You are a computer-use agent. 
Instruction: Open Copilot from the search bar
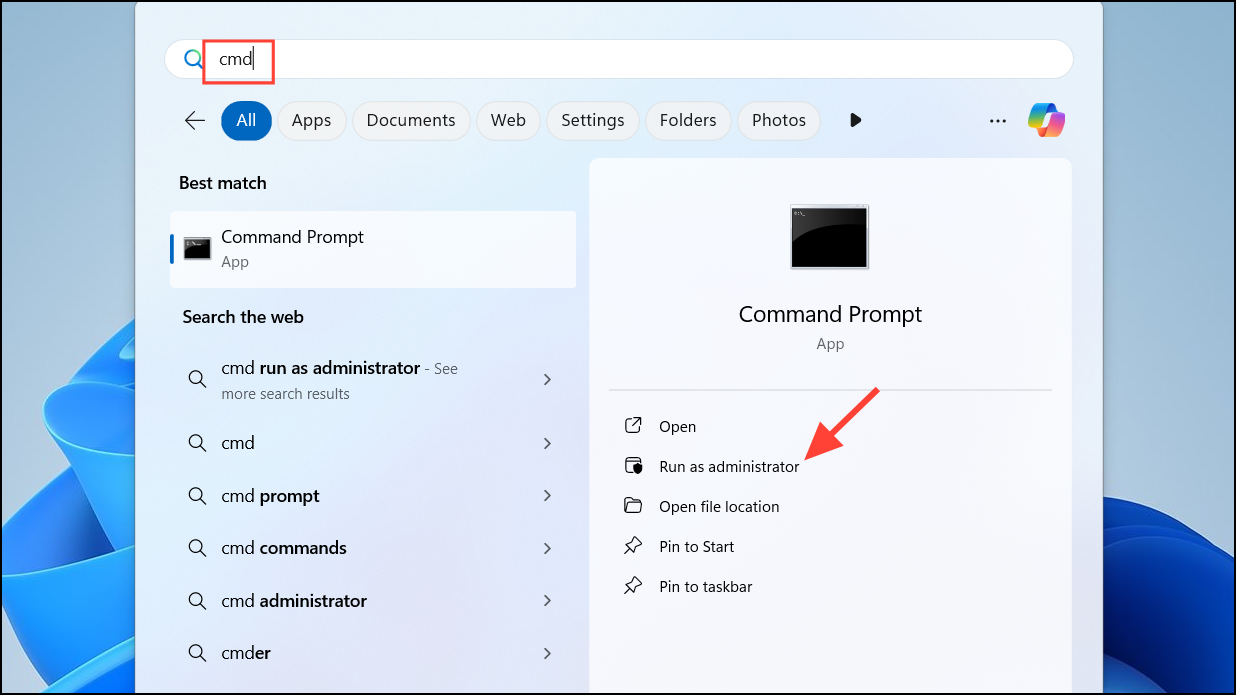pyautogui.click(x=1045, y=120)
